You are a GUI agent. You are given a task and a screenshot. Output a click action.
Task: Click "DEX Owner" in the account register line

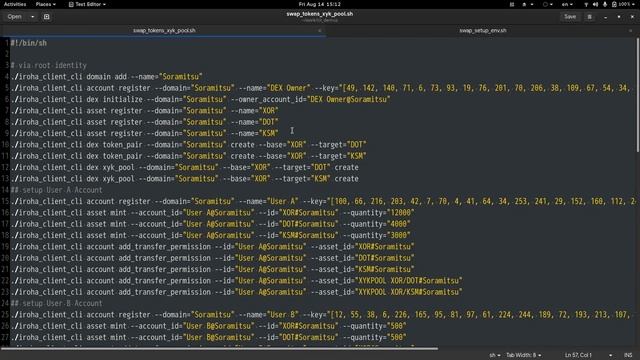[x=288, y=88]
